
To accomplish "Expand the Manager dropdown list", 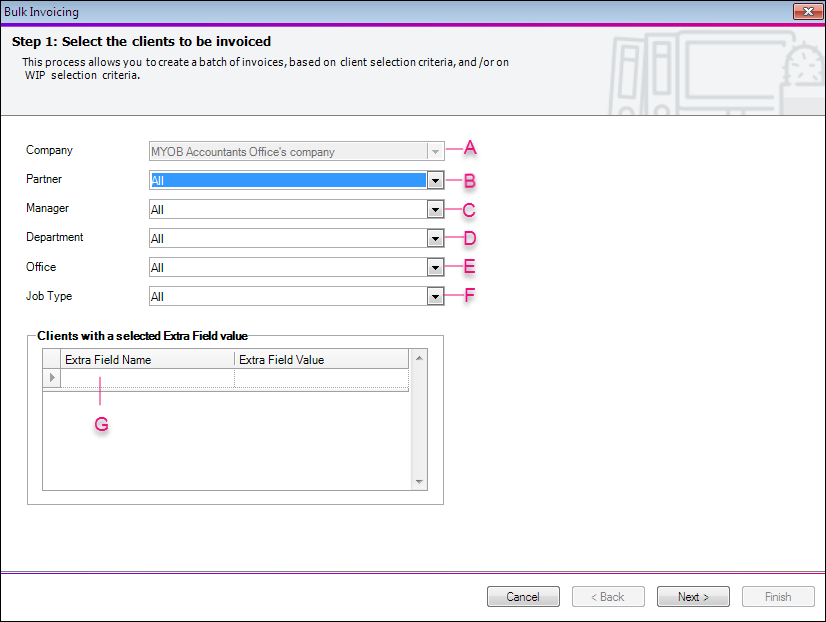I will 434,210.
